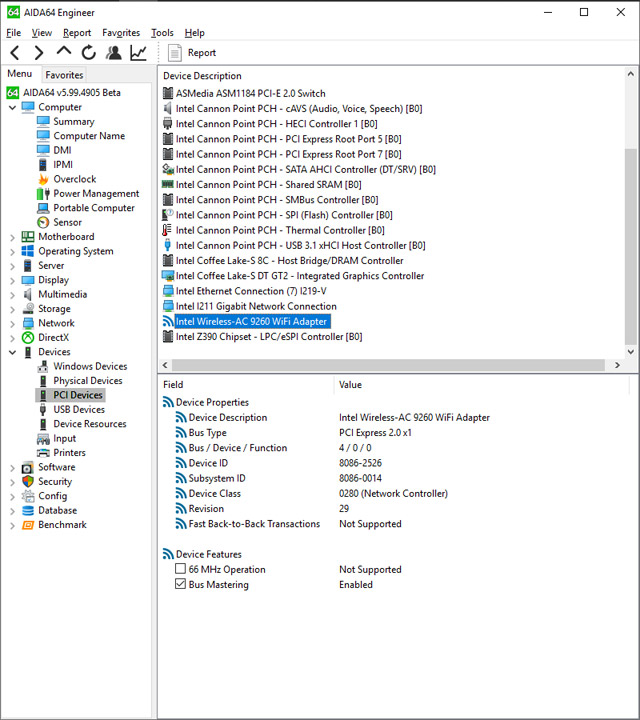The height and width of the screenshot is (720, 640).
Task: Toggle the 66 MHz Operation checkbox
Action: 180,569
